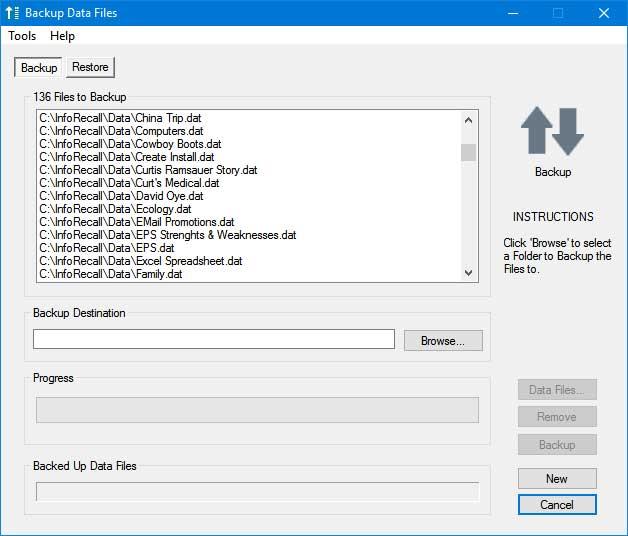Click the Cancel button
The image size is (628, 536).
557,504
